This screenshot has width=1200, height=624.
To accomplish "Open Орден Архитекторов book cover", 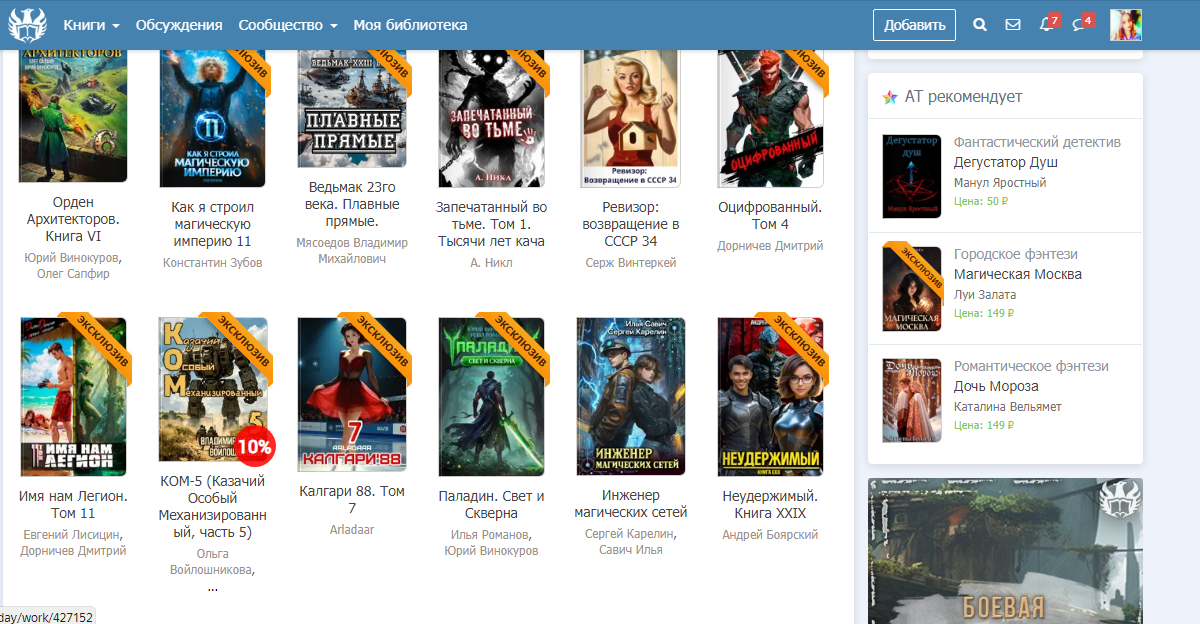I will [73, 115].
